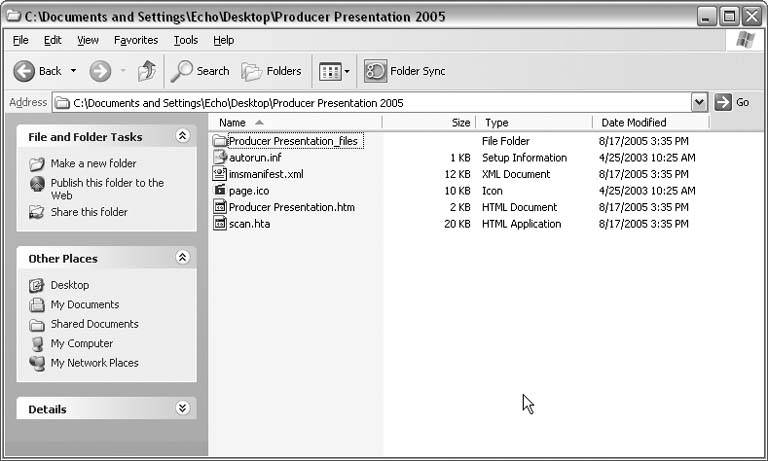This screenshot has height=461, width=768.
Task: Toggle the Folders pane button
Action: click(x=271, y=71)
